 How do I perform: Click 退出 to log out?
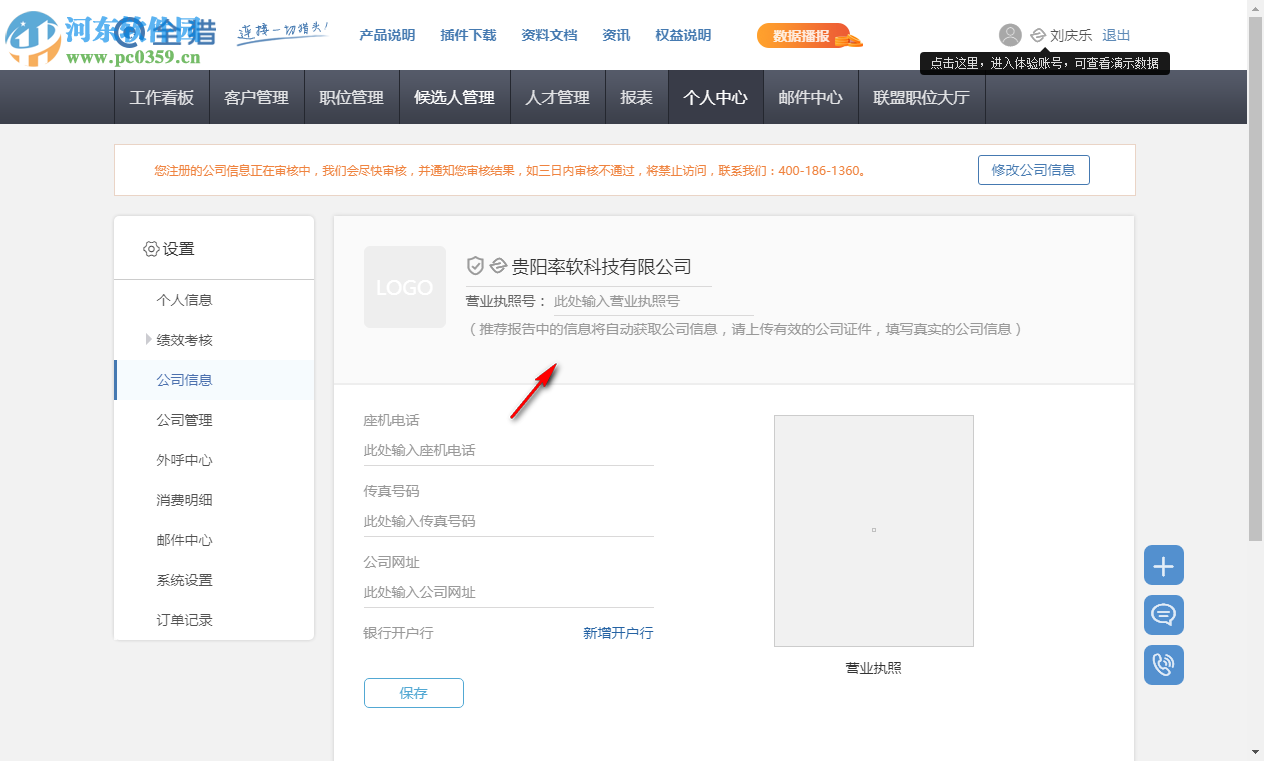[x=1116, y=35]
